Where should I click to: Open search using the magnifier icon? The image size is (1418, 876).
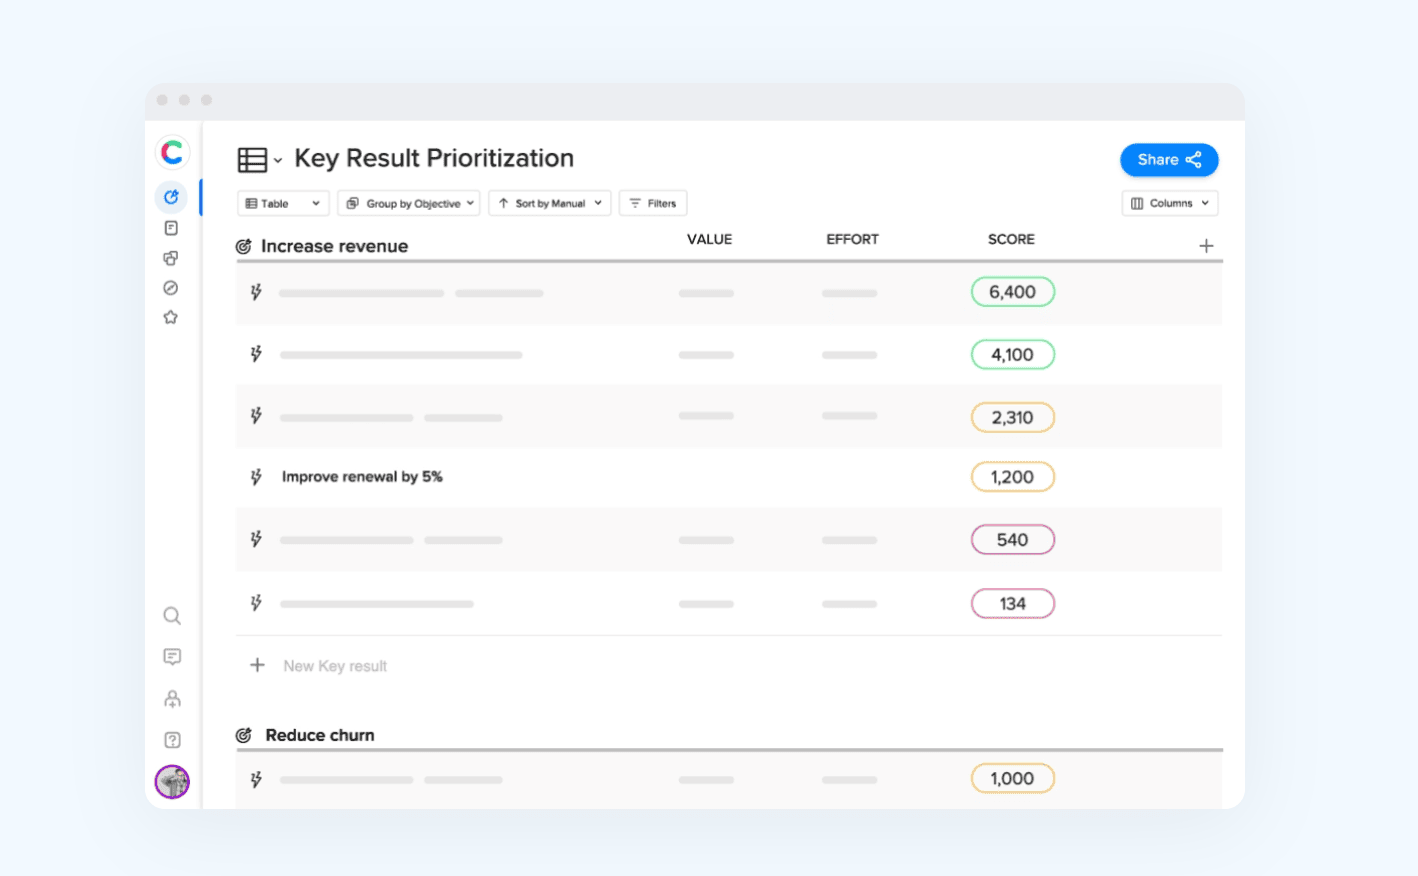click(x=172, y=616)
